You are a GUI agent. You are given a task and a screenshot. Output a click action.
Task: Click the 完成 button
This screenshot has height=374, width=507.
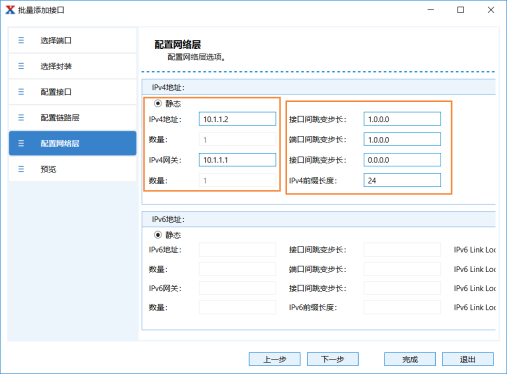(410, 359)
